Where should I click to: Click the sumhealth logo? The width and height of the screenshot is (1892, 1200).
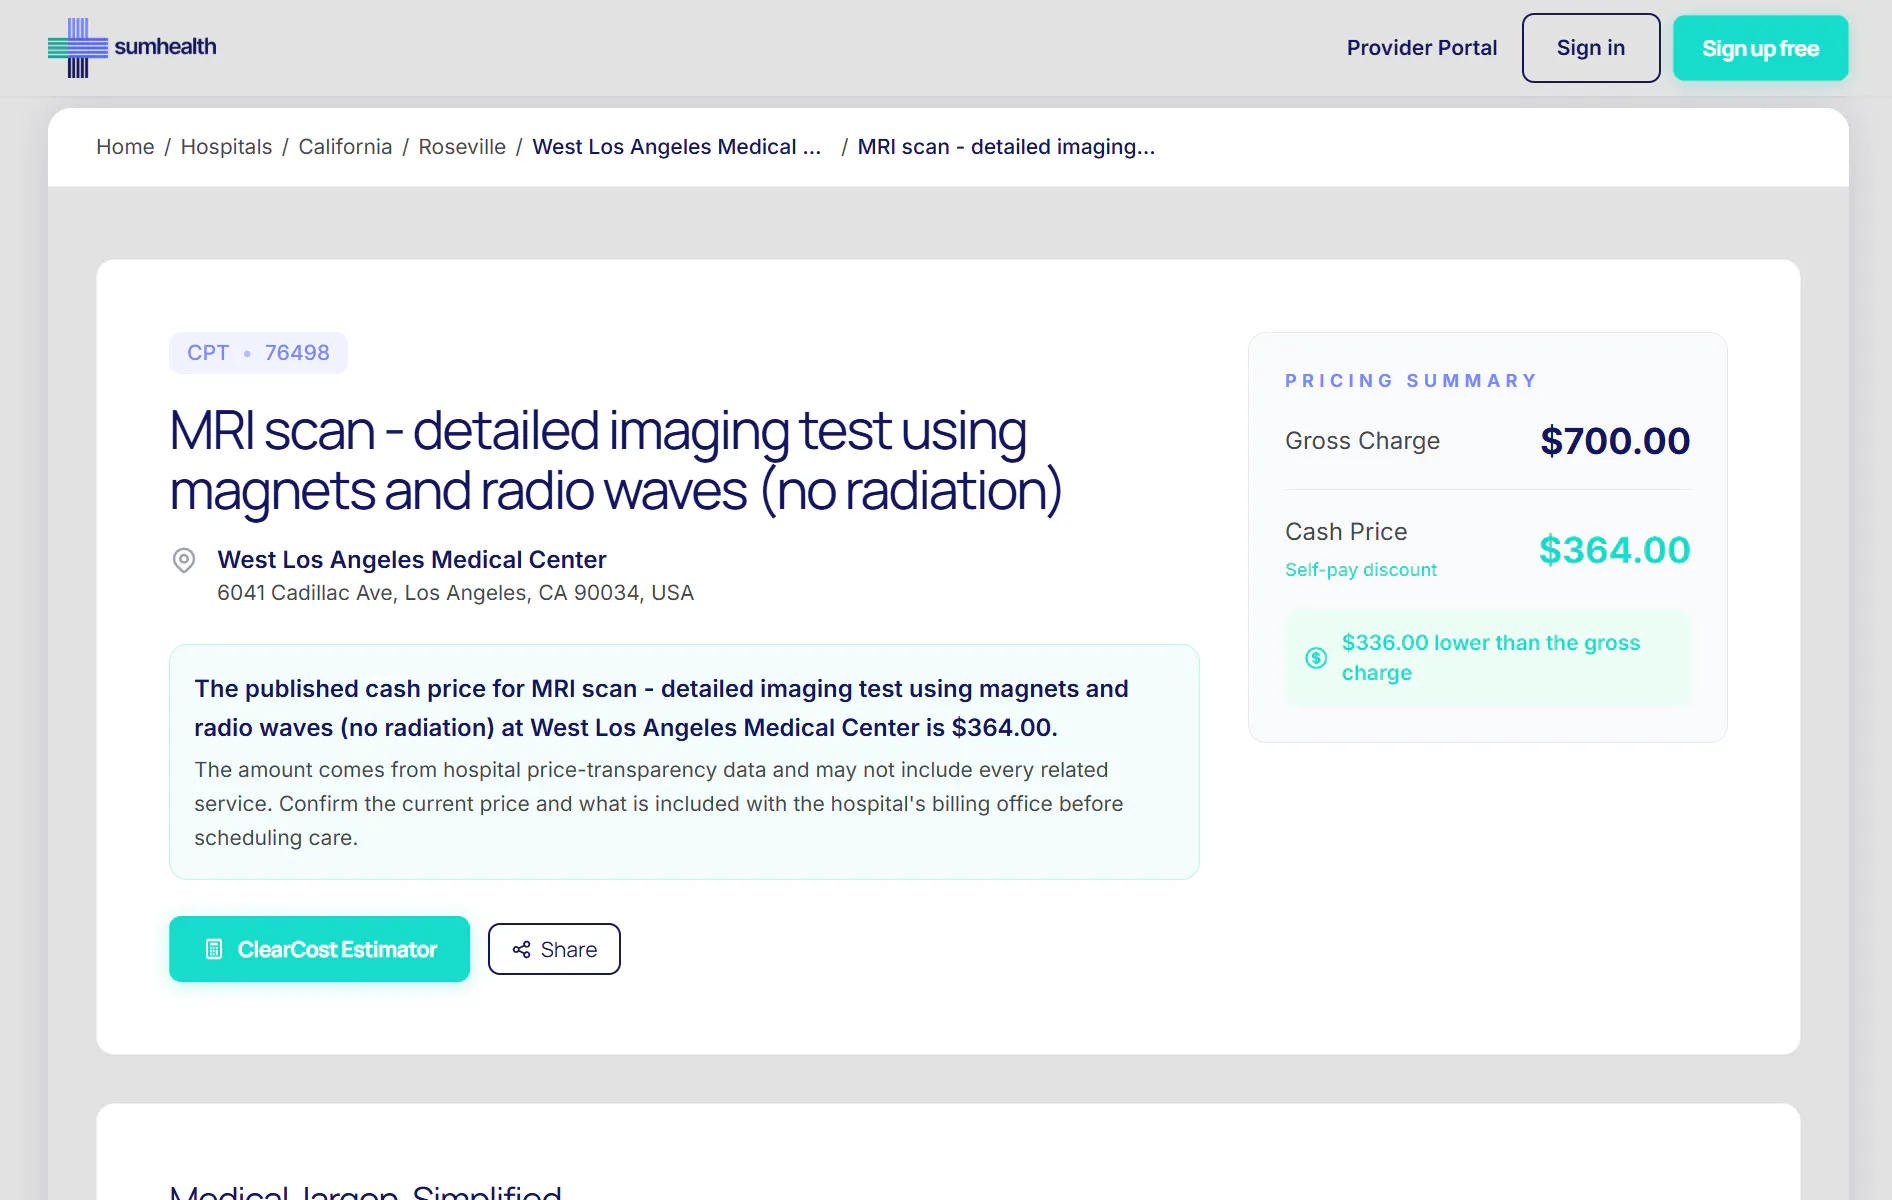coord(132,47)
